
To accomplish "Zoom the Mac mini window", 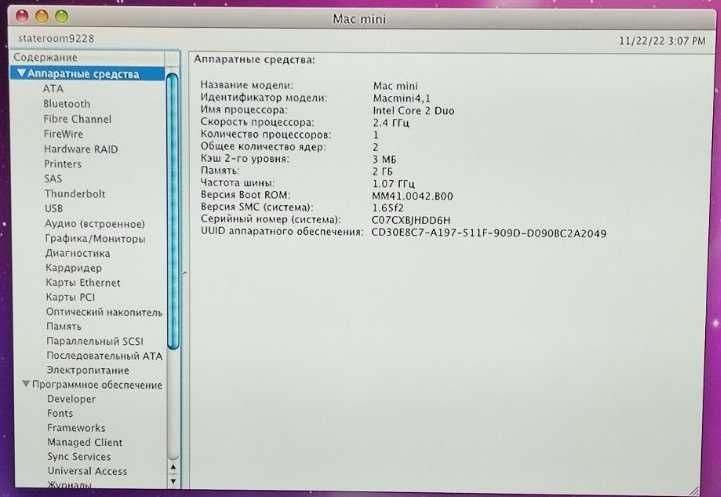I will (62, 17).
